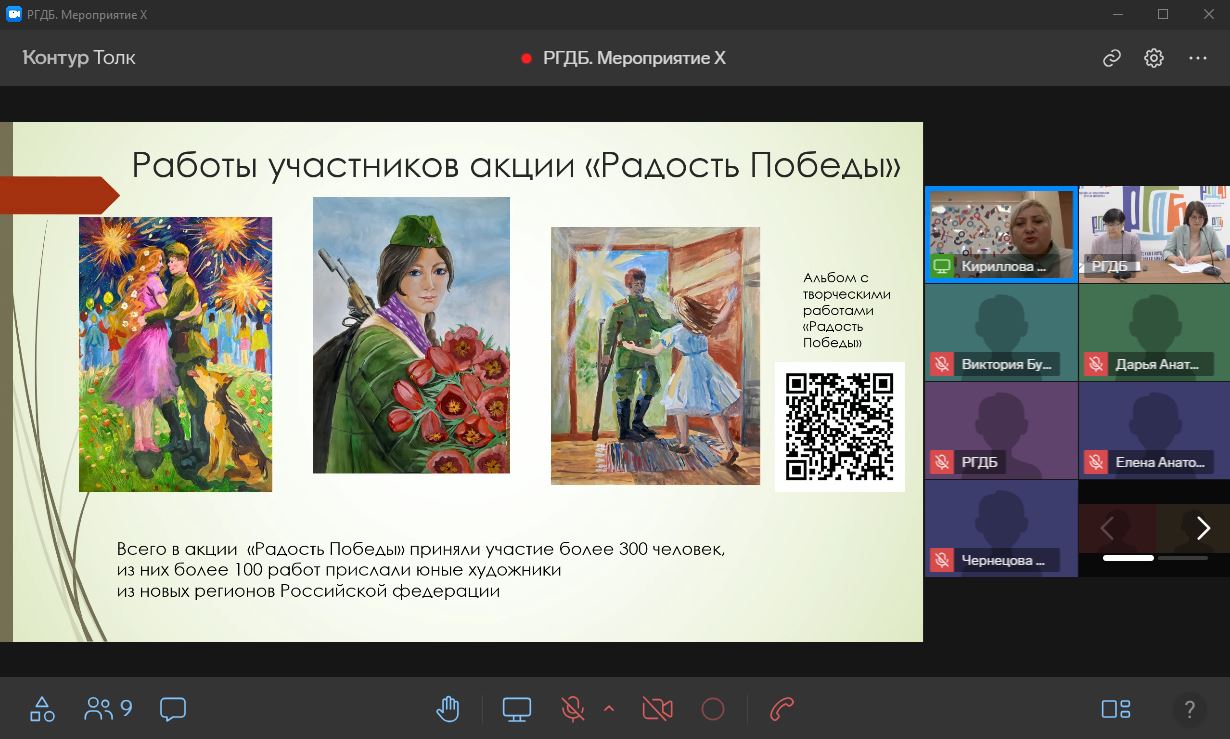Start meeting recording
Viewport: 1230px width, 739px height.
(713, 708)
